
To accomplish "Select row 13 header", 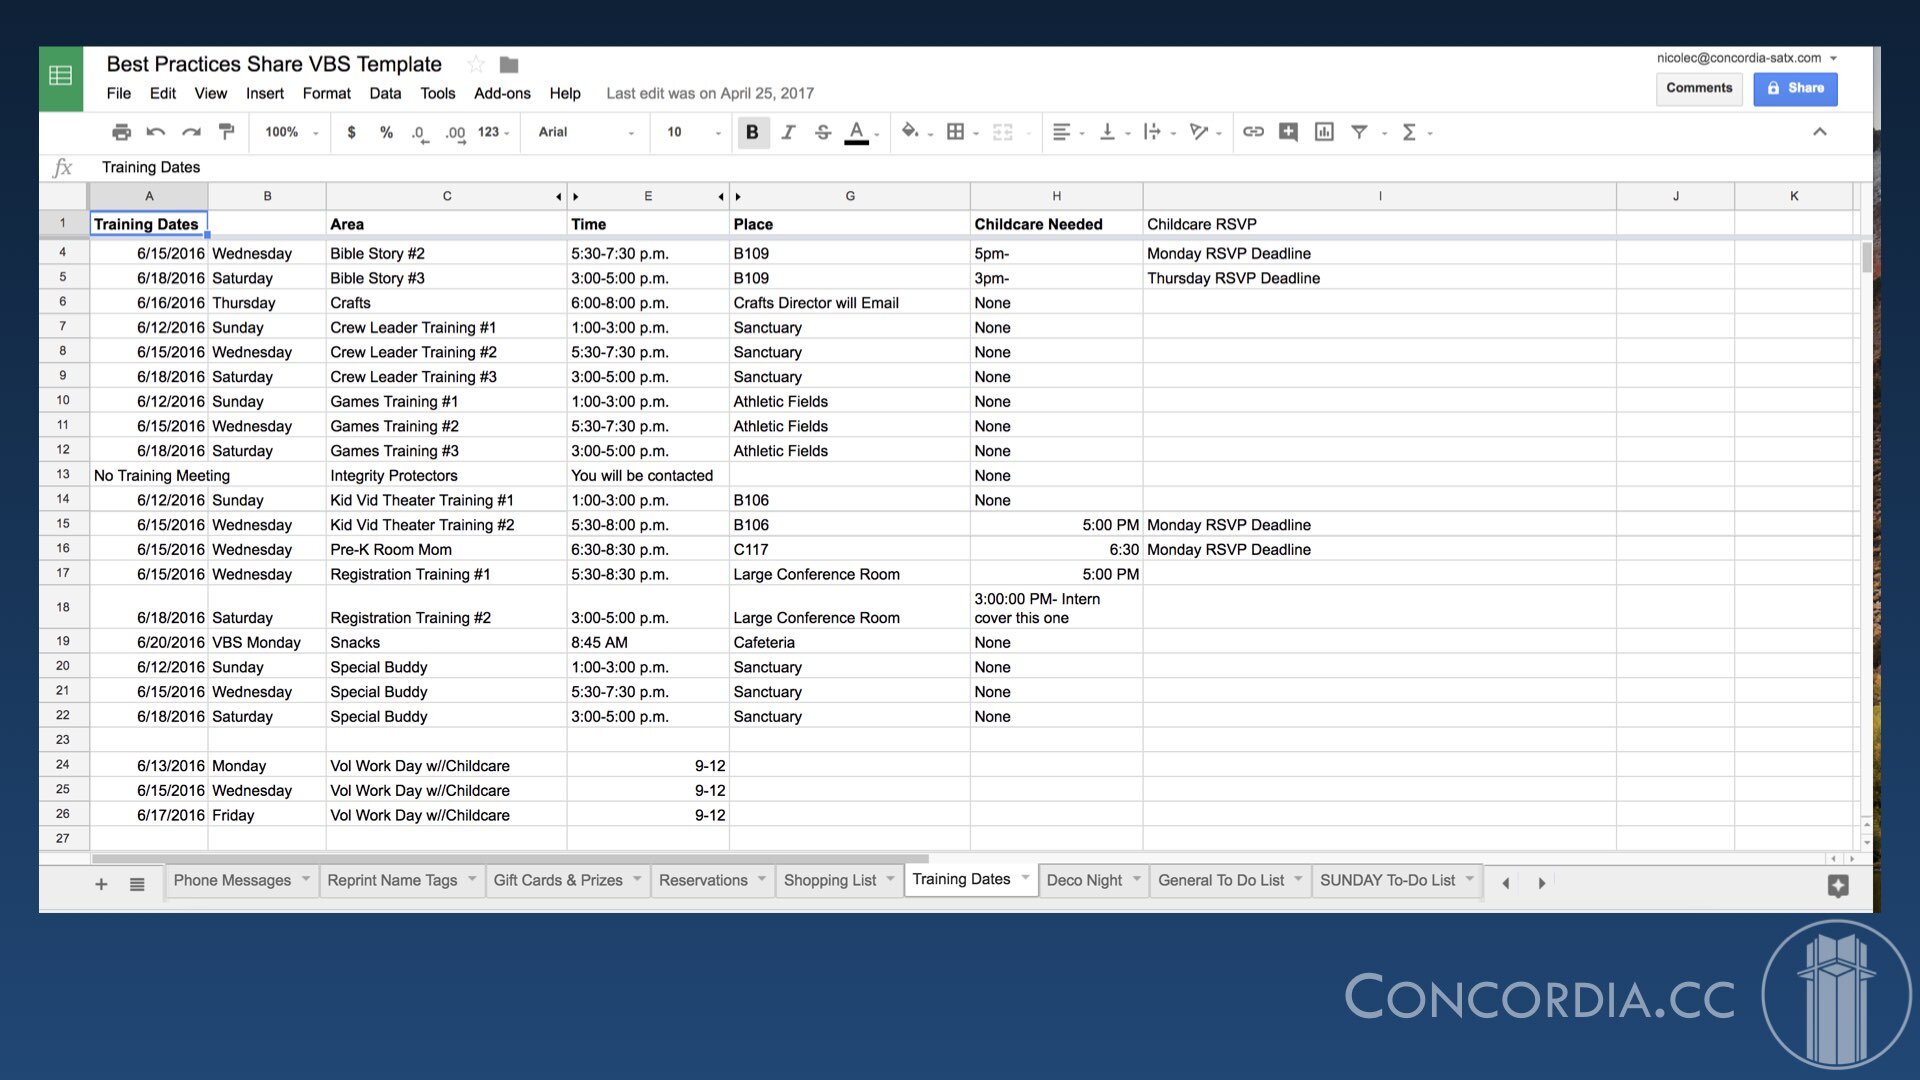I will click(x=63, y=474).
